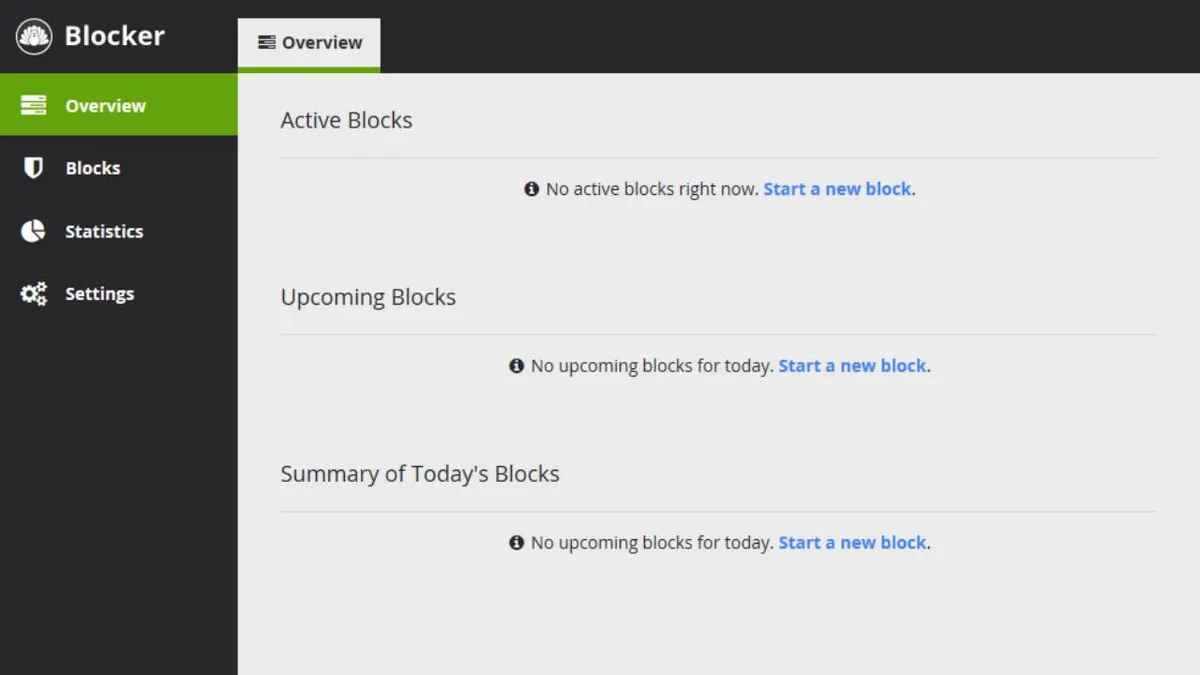Go to the Blocks sidebar label
Viewport: 1200px width, 675px height.
pyautogui.click(x=93, y=168)
